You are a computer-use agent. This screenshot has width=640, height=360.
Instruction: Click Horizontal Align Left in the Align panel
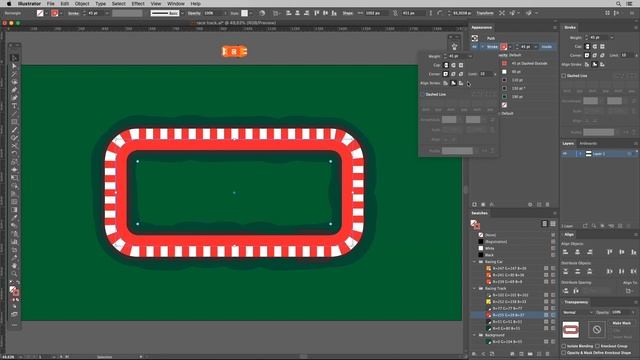(566, 252)
